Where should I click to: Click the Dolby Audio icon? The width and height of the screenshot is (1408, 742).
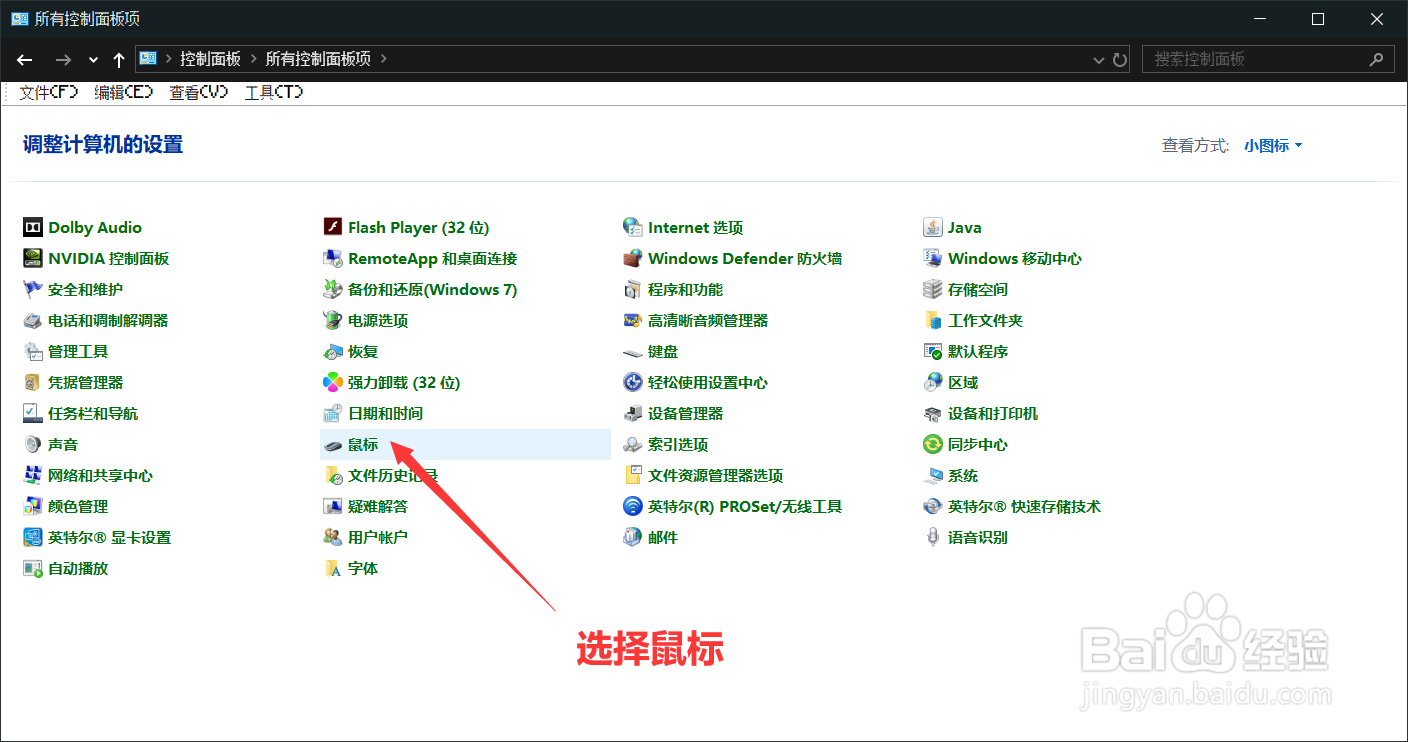tap(33, 227)
